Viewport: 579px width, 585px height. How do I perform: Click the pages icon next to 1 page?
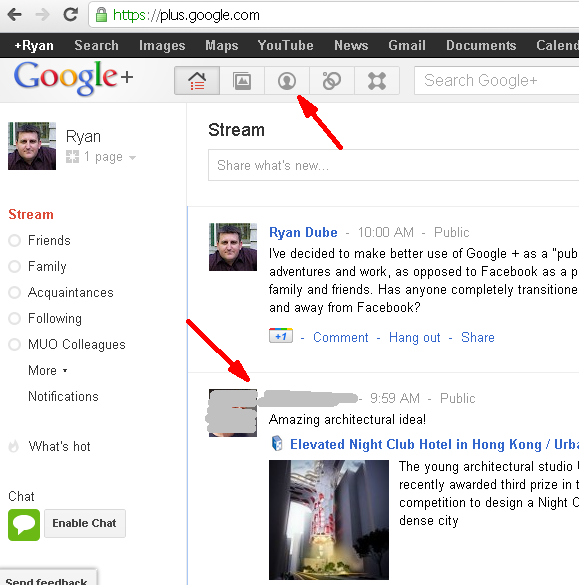[x=72, y=156]
